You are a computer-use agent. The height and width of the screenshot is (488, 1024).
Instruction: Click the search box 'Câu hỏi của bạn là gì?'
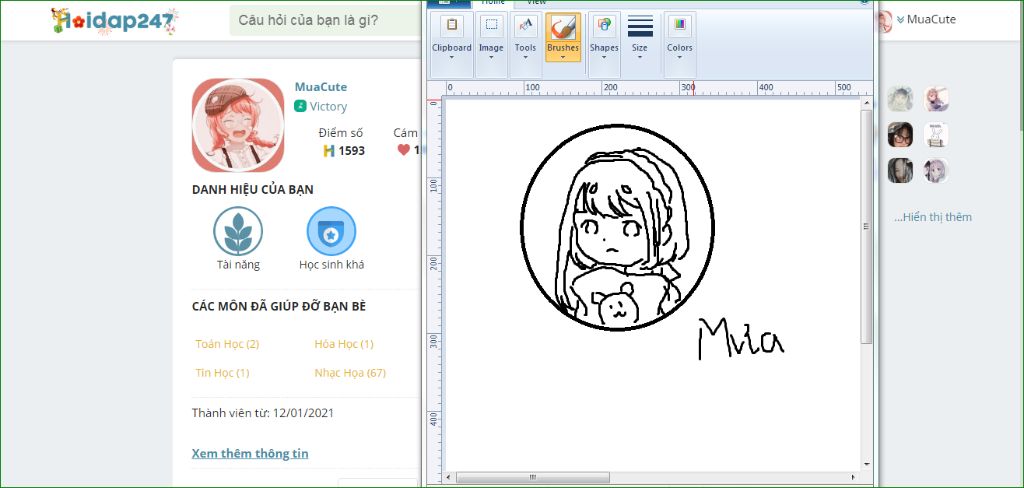click(x=327, y=20)
